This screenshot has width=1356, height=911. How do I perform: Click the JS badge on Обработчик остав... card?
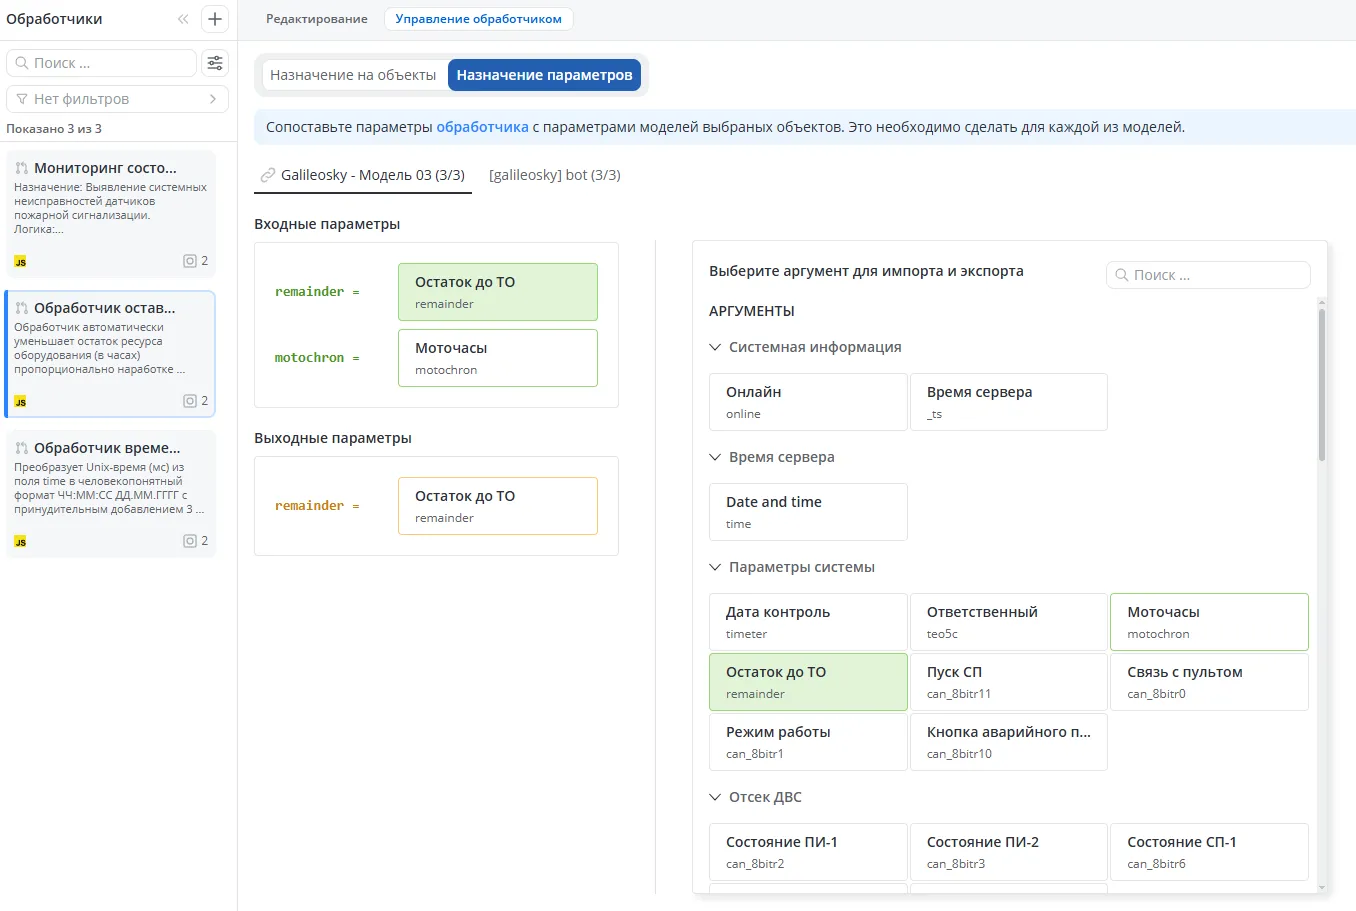[x=20, y=401]
